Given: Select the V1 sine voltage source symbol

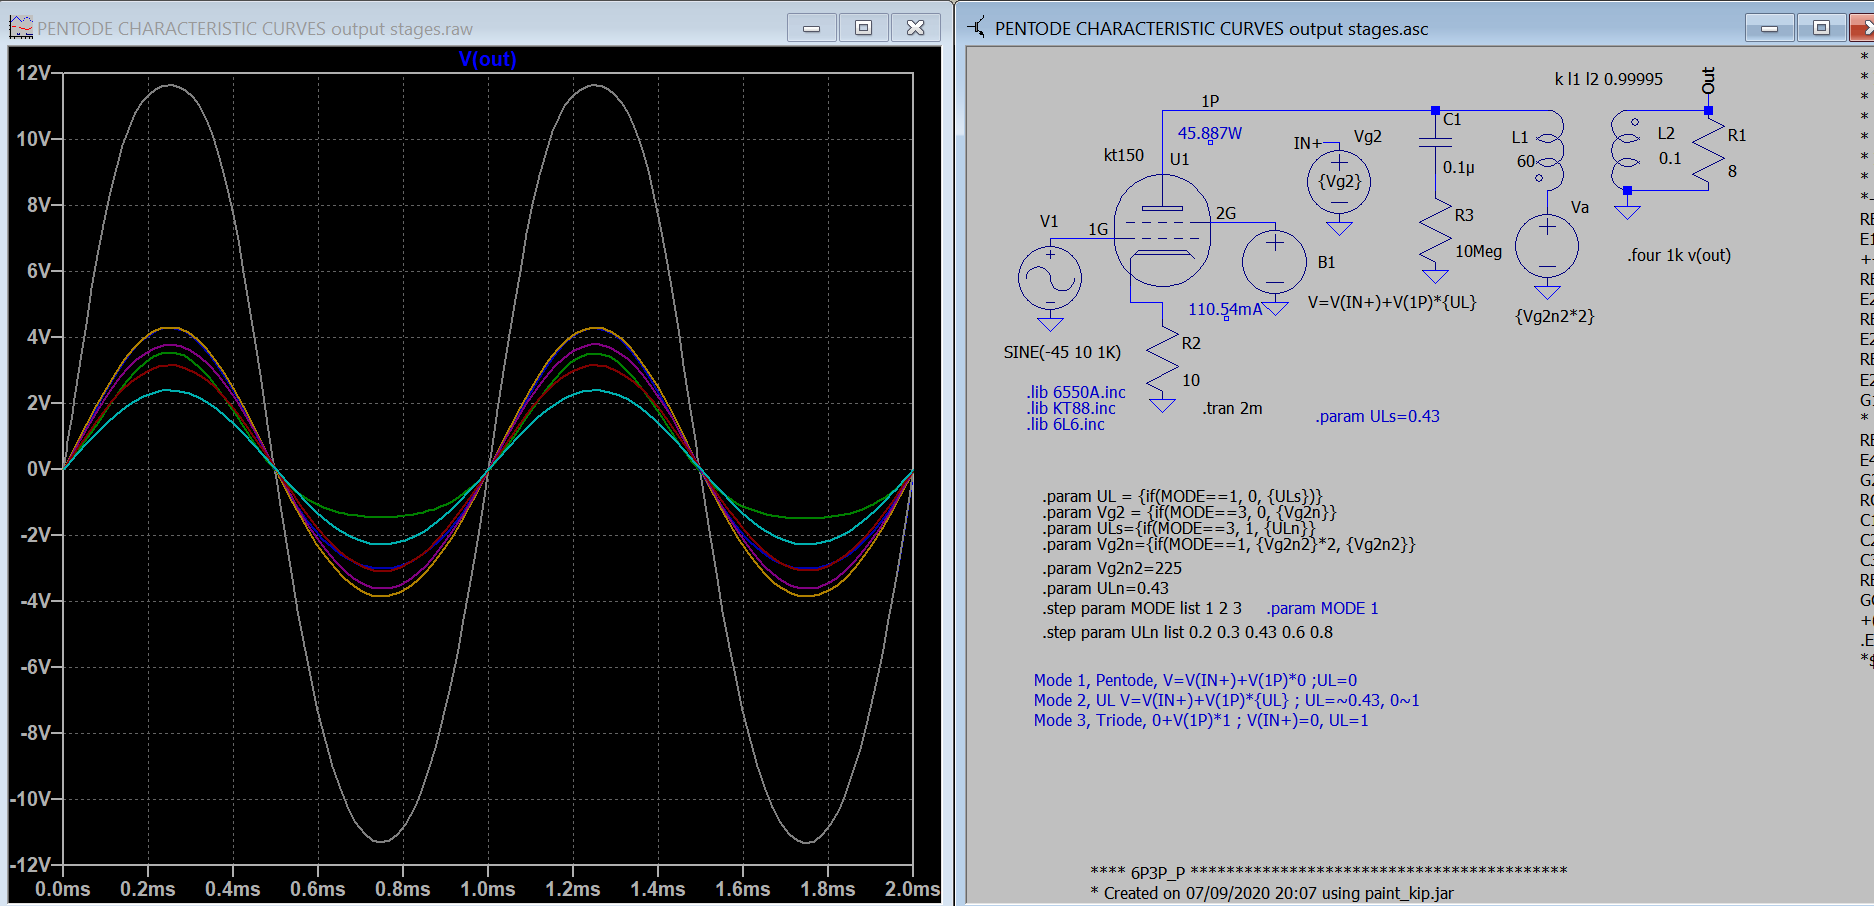Looking at the screenshot, I should coord(1050,277).
